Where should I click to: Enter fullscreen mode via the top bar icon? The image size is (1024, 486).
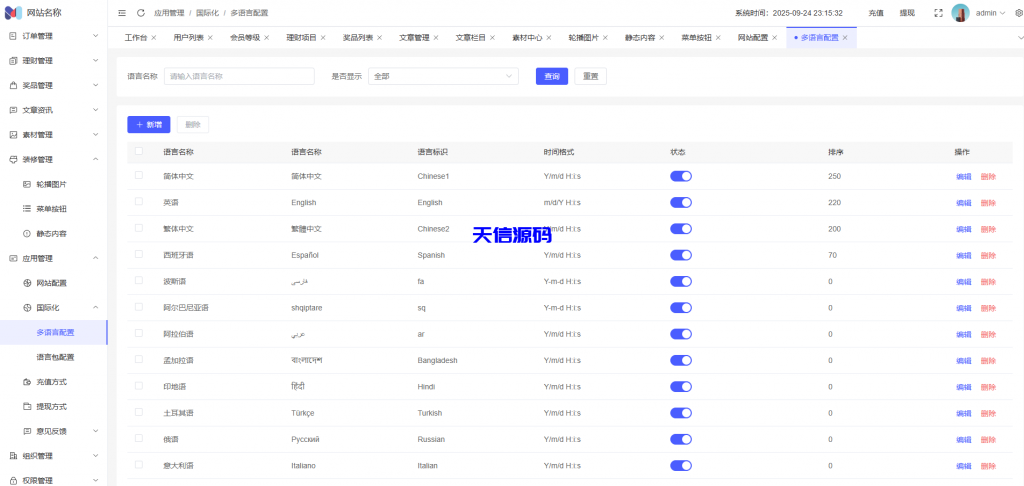click(x=938, y=13)
